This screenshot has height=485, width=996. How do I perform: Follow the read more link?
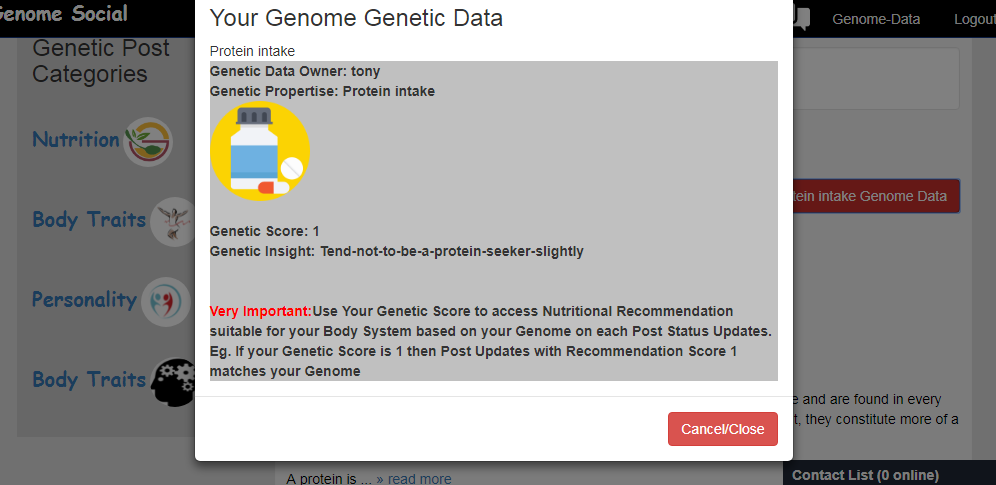(x=413, y=479)
